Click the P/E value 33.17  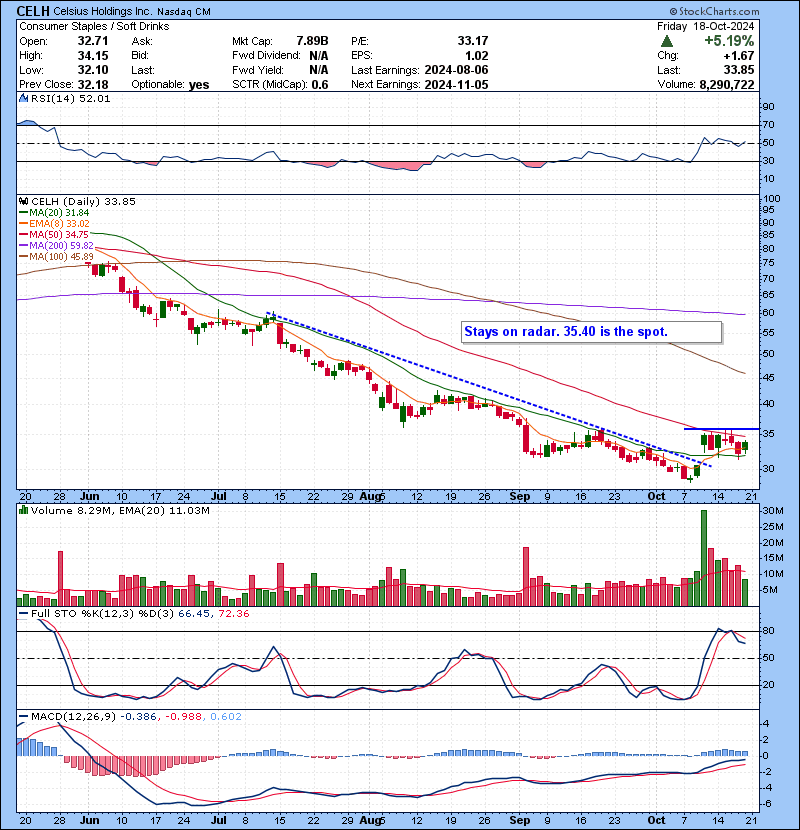(473, 41)
